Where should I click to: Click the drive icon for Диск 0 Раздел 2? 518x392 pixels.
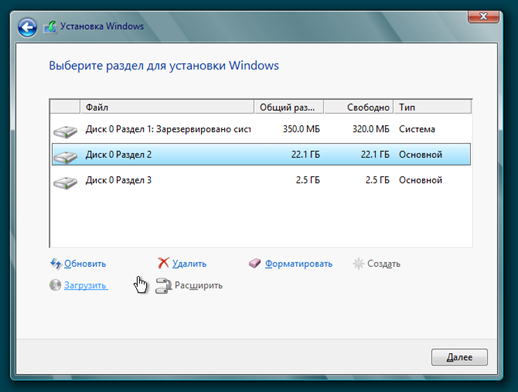[x=65, y=156]
